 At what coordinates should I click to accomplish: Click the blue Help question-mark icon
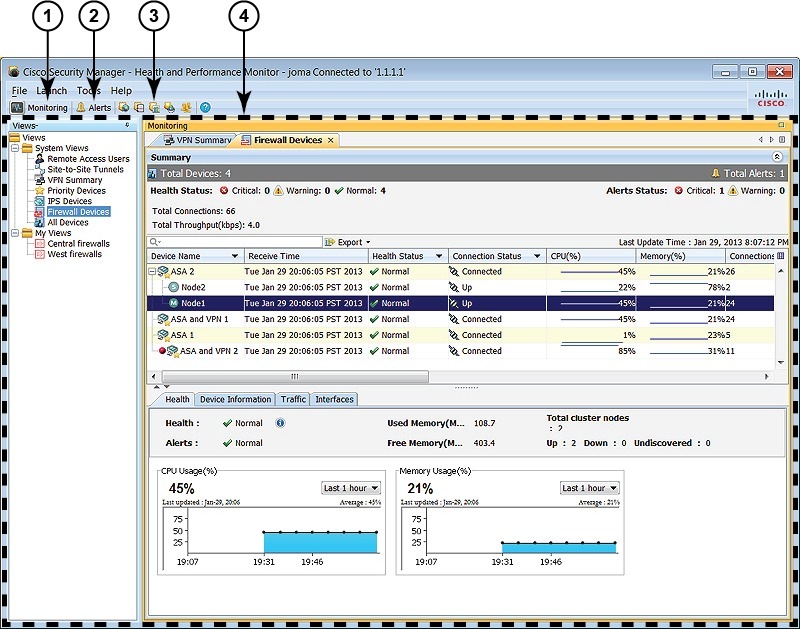[x=204, y=107]
